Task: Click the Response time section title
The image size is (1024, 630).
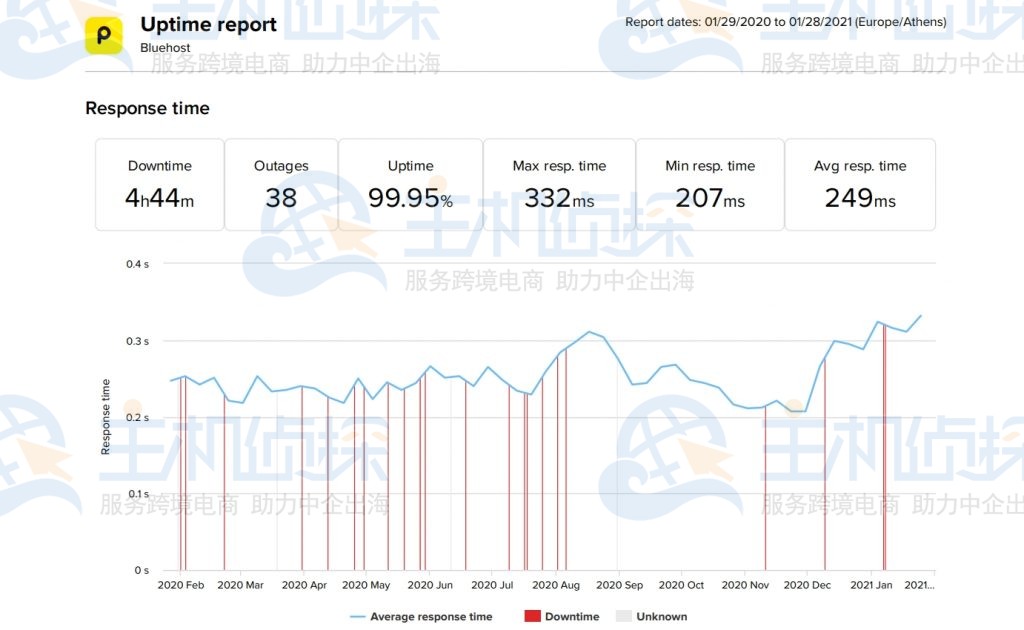Action: (147, 108)
